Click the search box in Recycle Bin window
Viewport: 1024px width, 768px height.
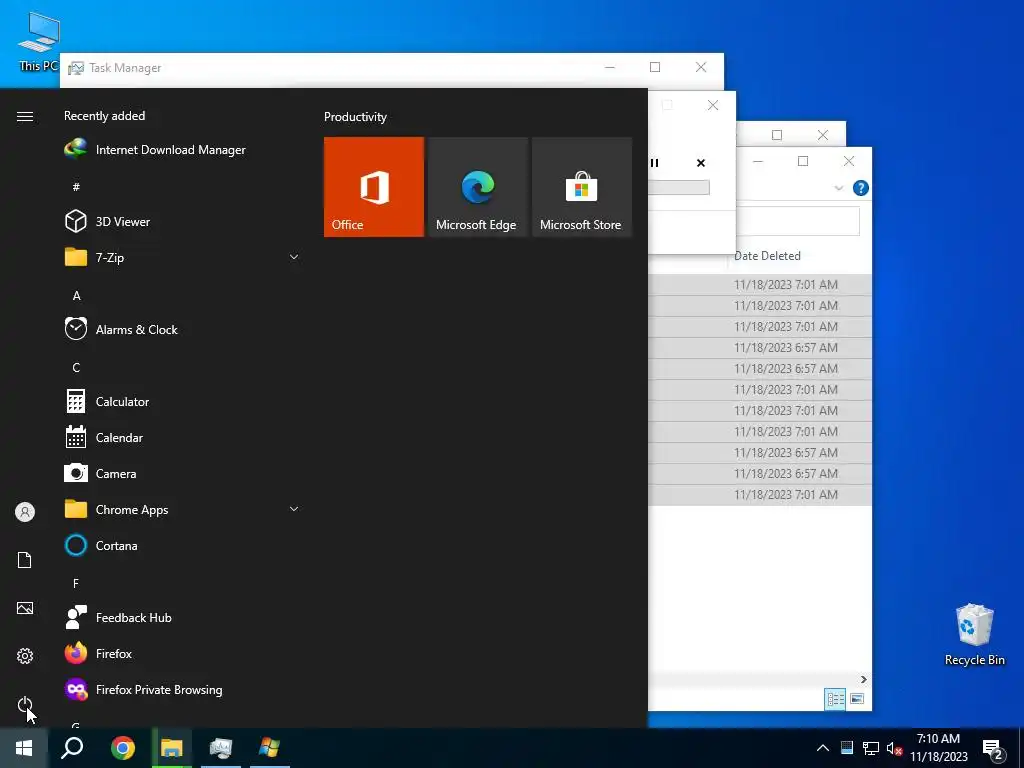797,221
